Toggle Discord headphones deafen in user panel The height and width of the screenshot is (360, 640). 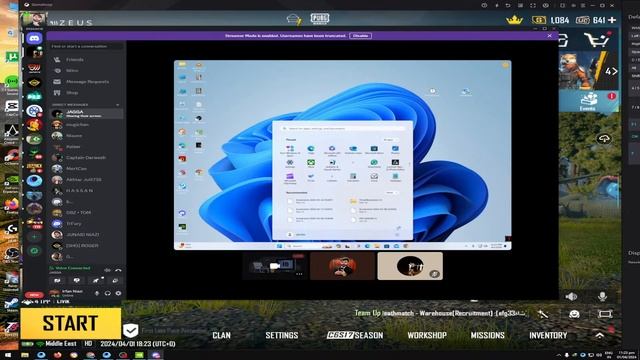coord(108,293)
